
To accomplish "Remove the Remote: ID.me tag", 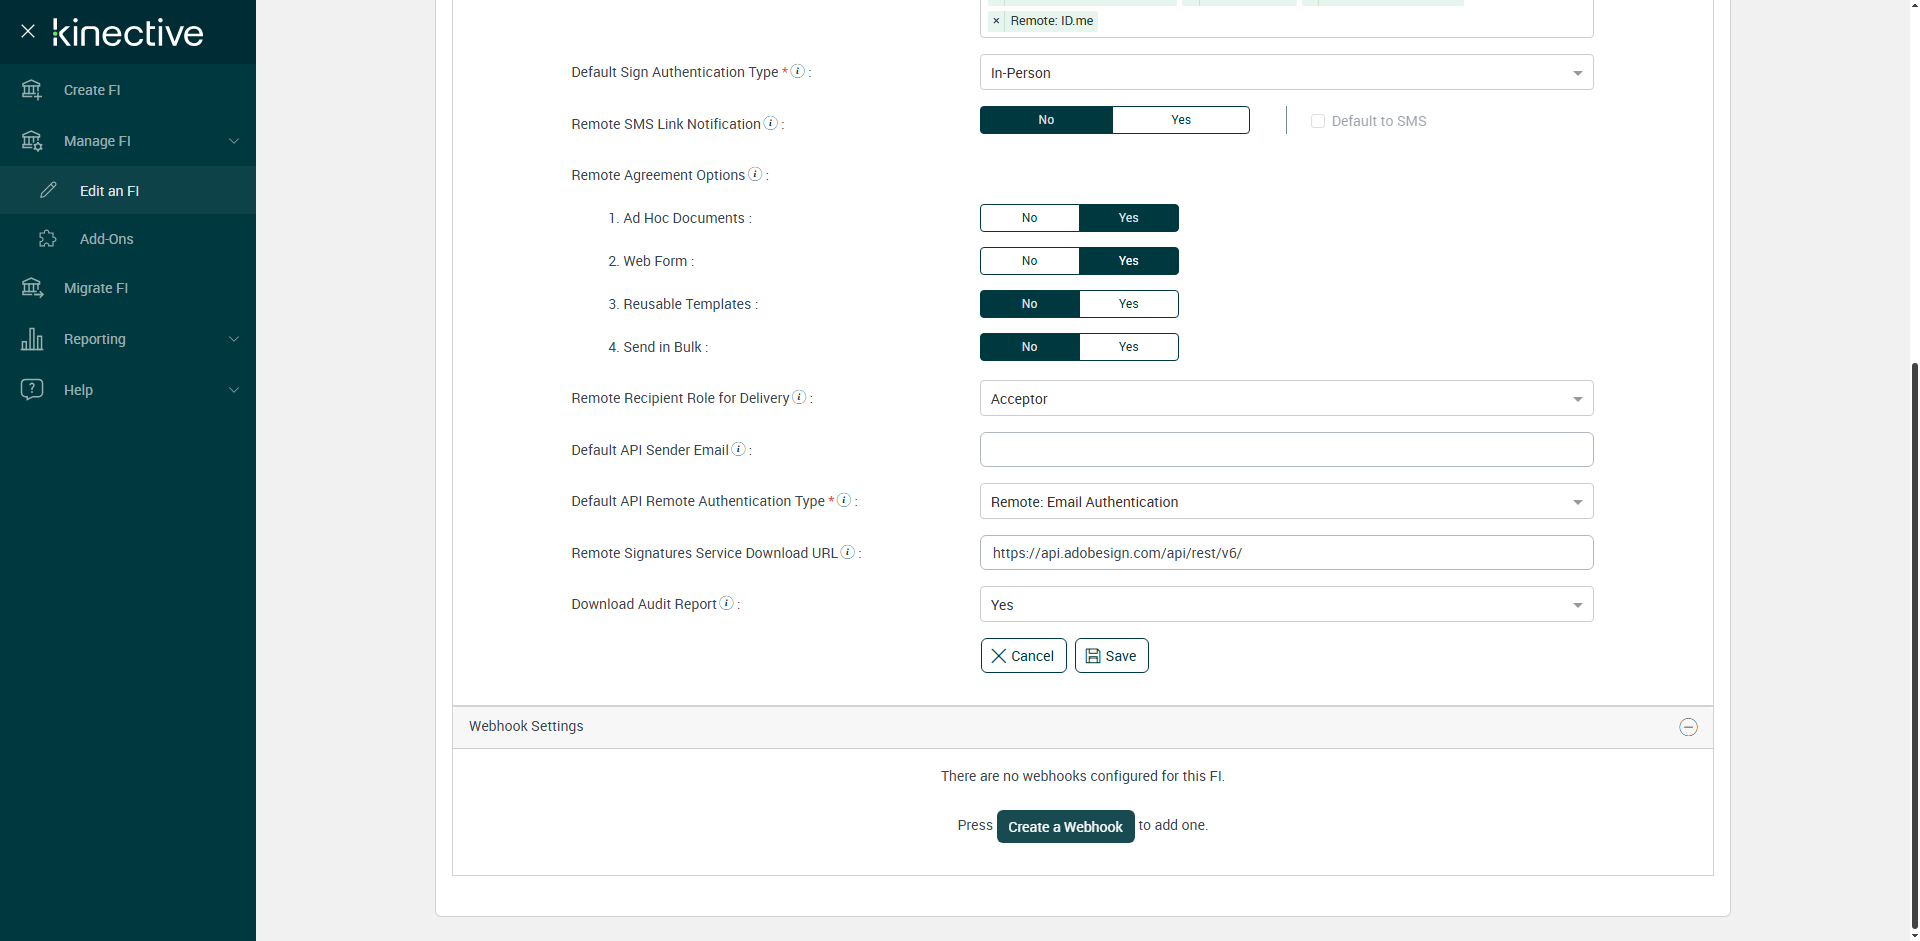I will pyautogui.click(x=996, y=21).
